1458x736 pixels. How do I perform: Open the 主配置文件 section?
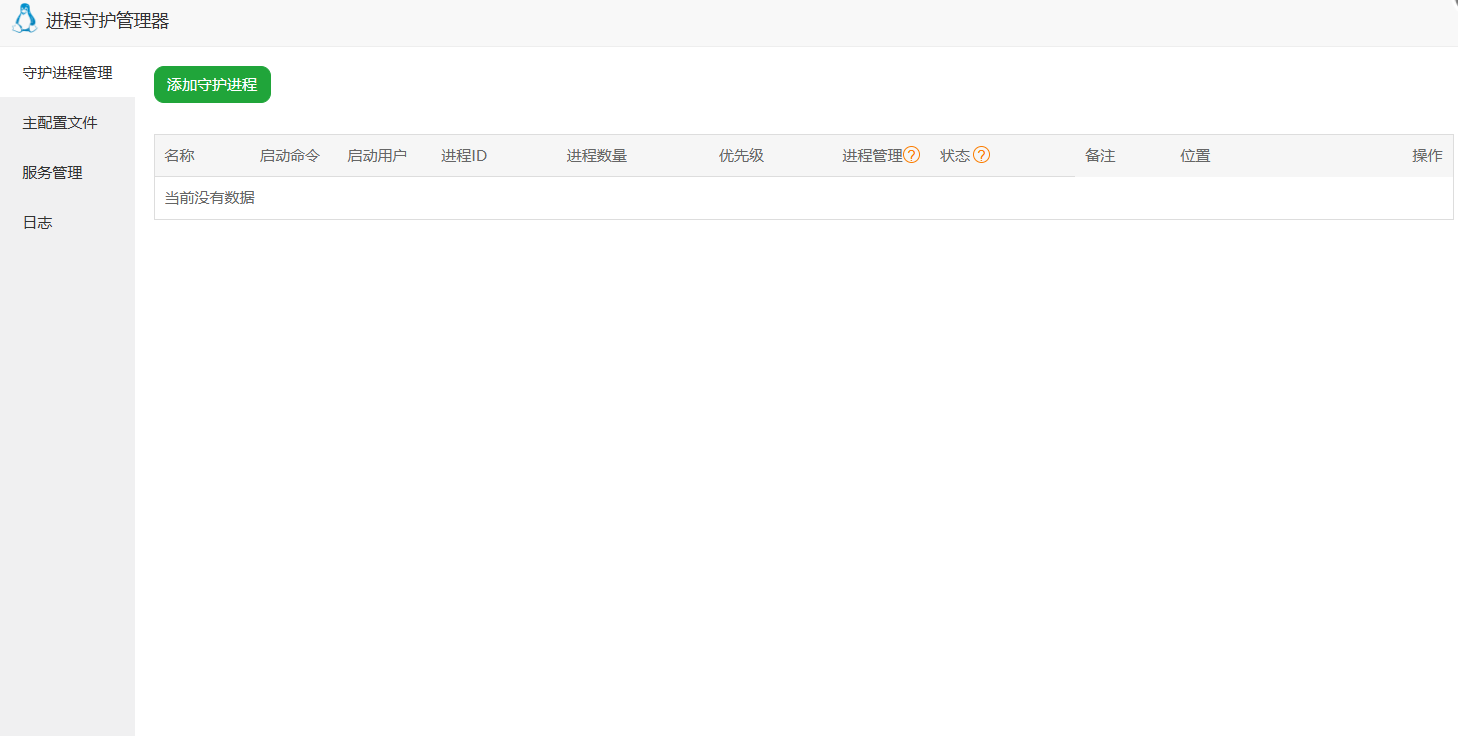[x=60, y=122]
